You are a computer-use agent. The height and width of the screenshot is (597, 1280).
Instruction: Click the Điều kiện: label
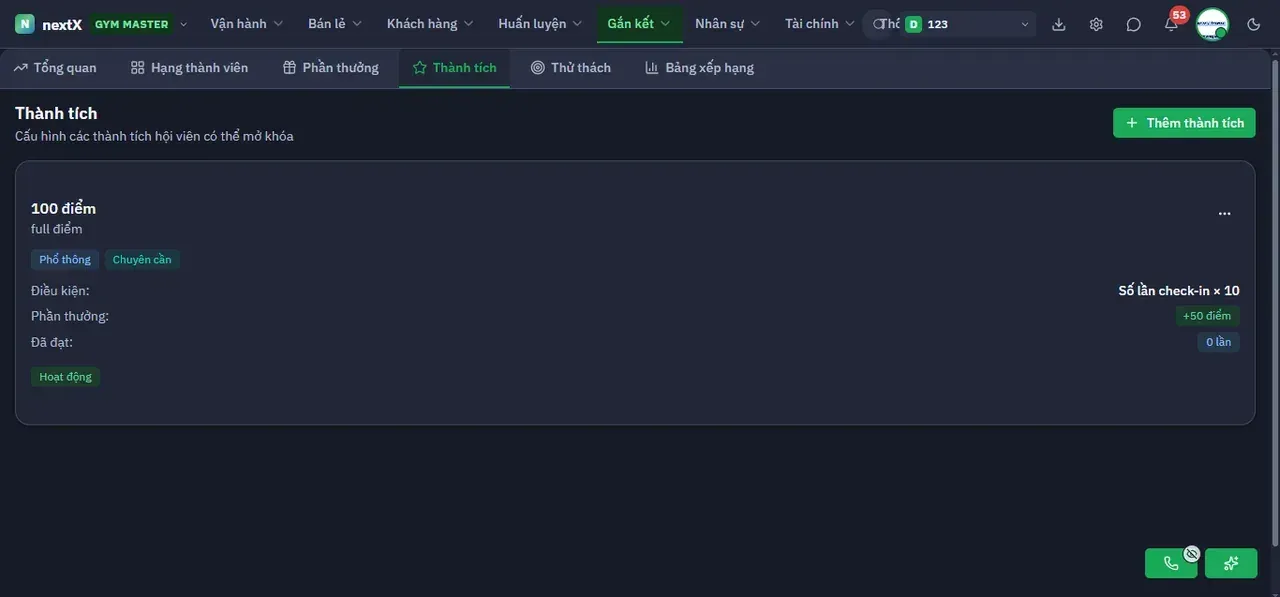[60, 291]
